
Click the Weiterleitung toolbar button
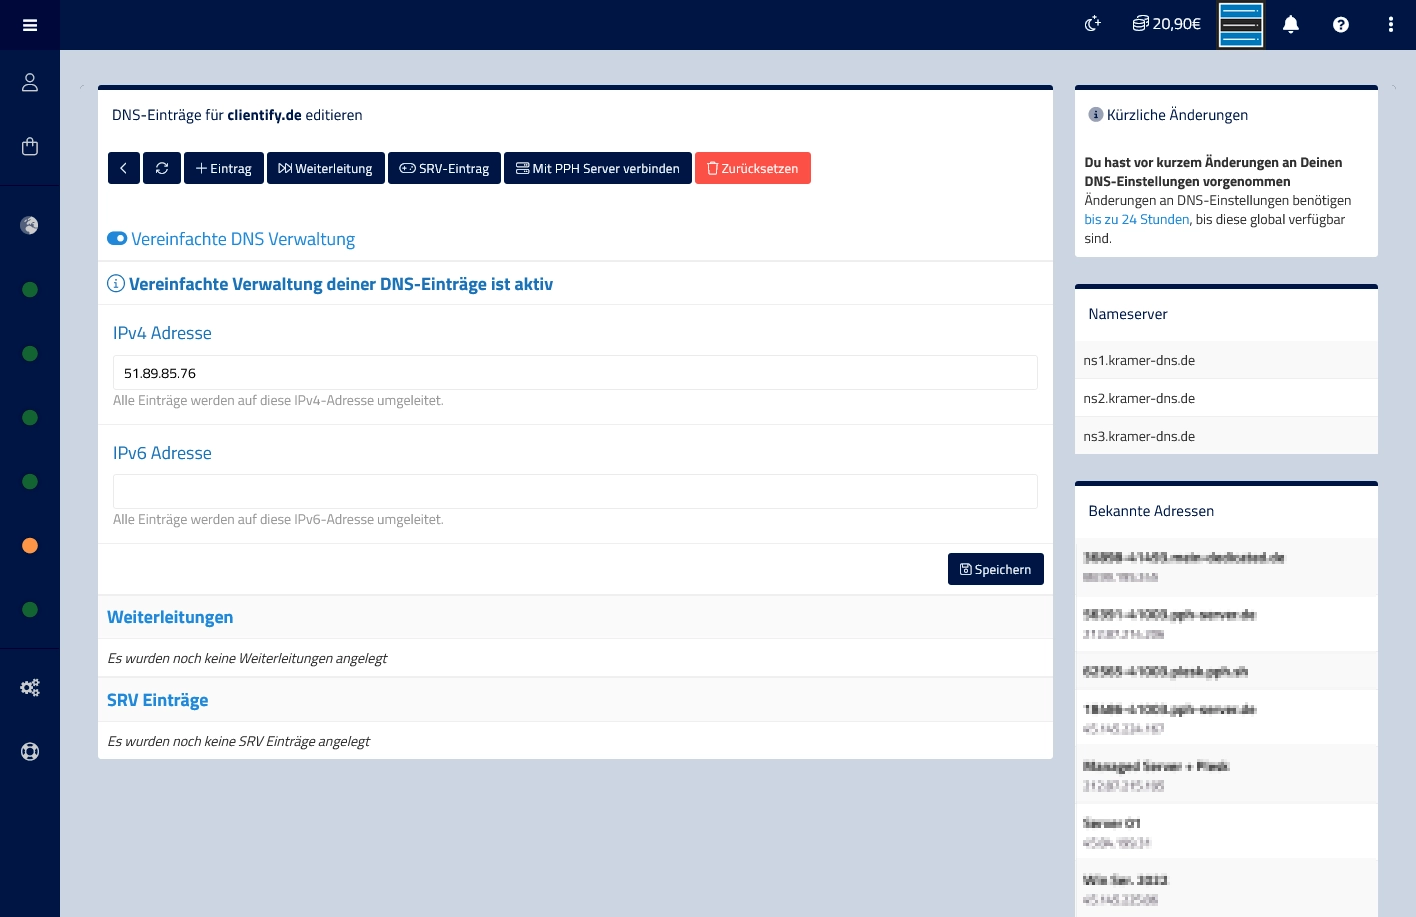coord(325,168)
